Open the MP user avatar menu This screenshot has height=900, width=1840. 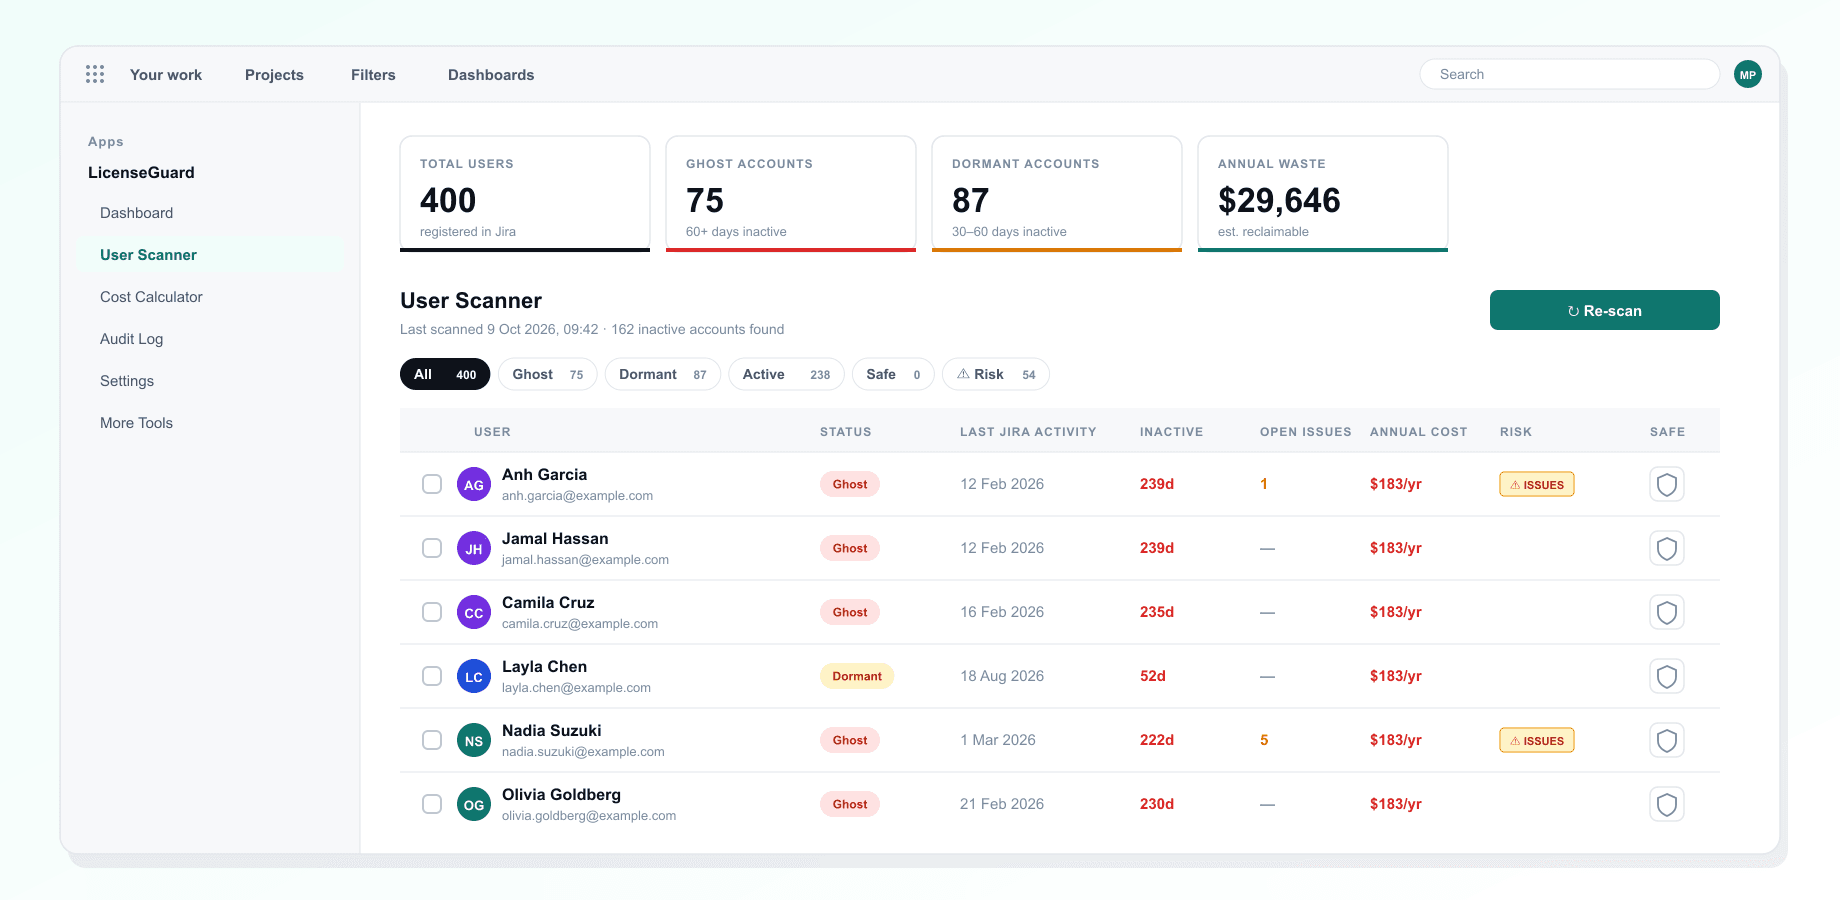[x=1748, y=74]
